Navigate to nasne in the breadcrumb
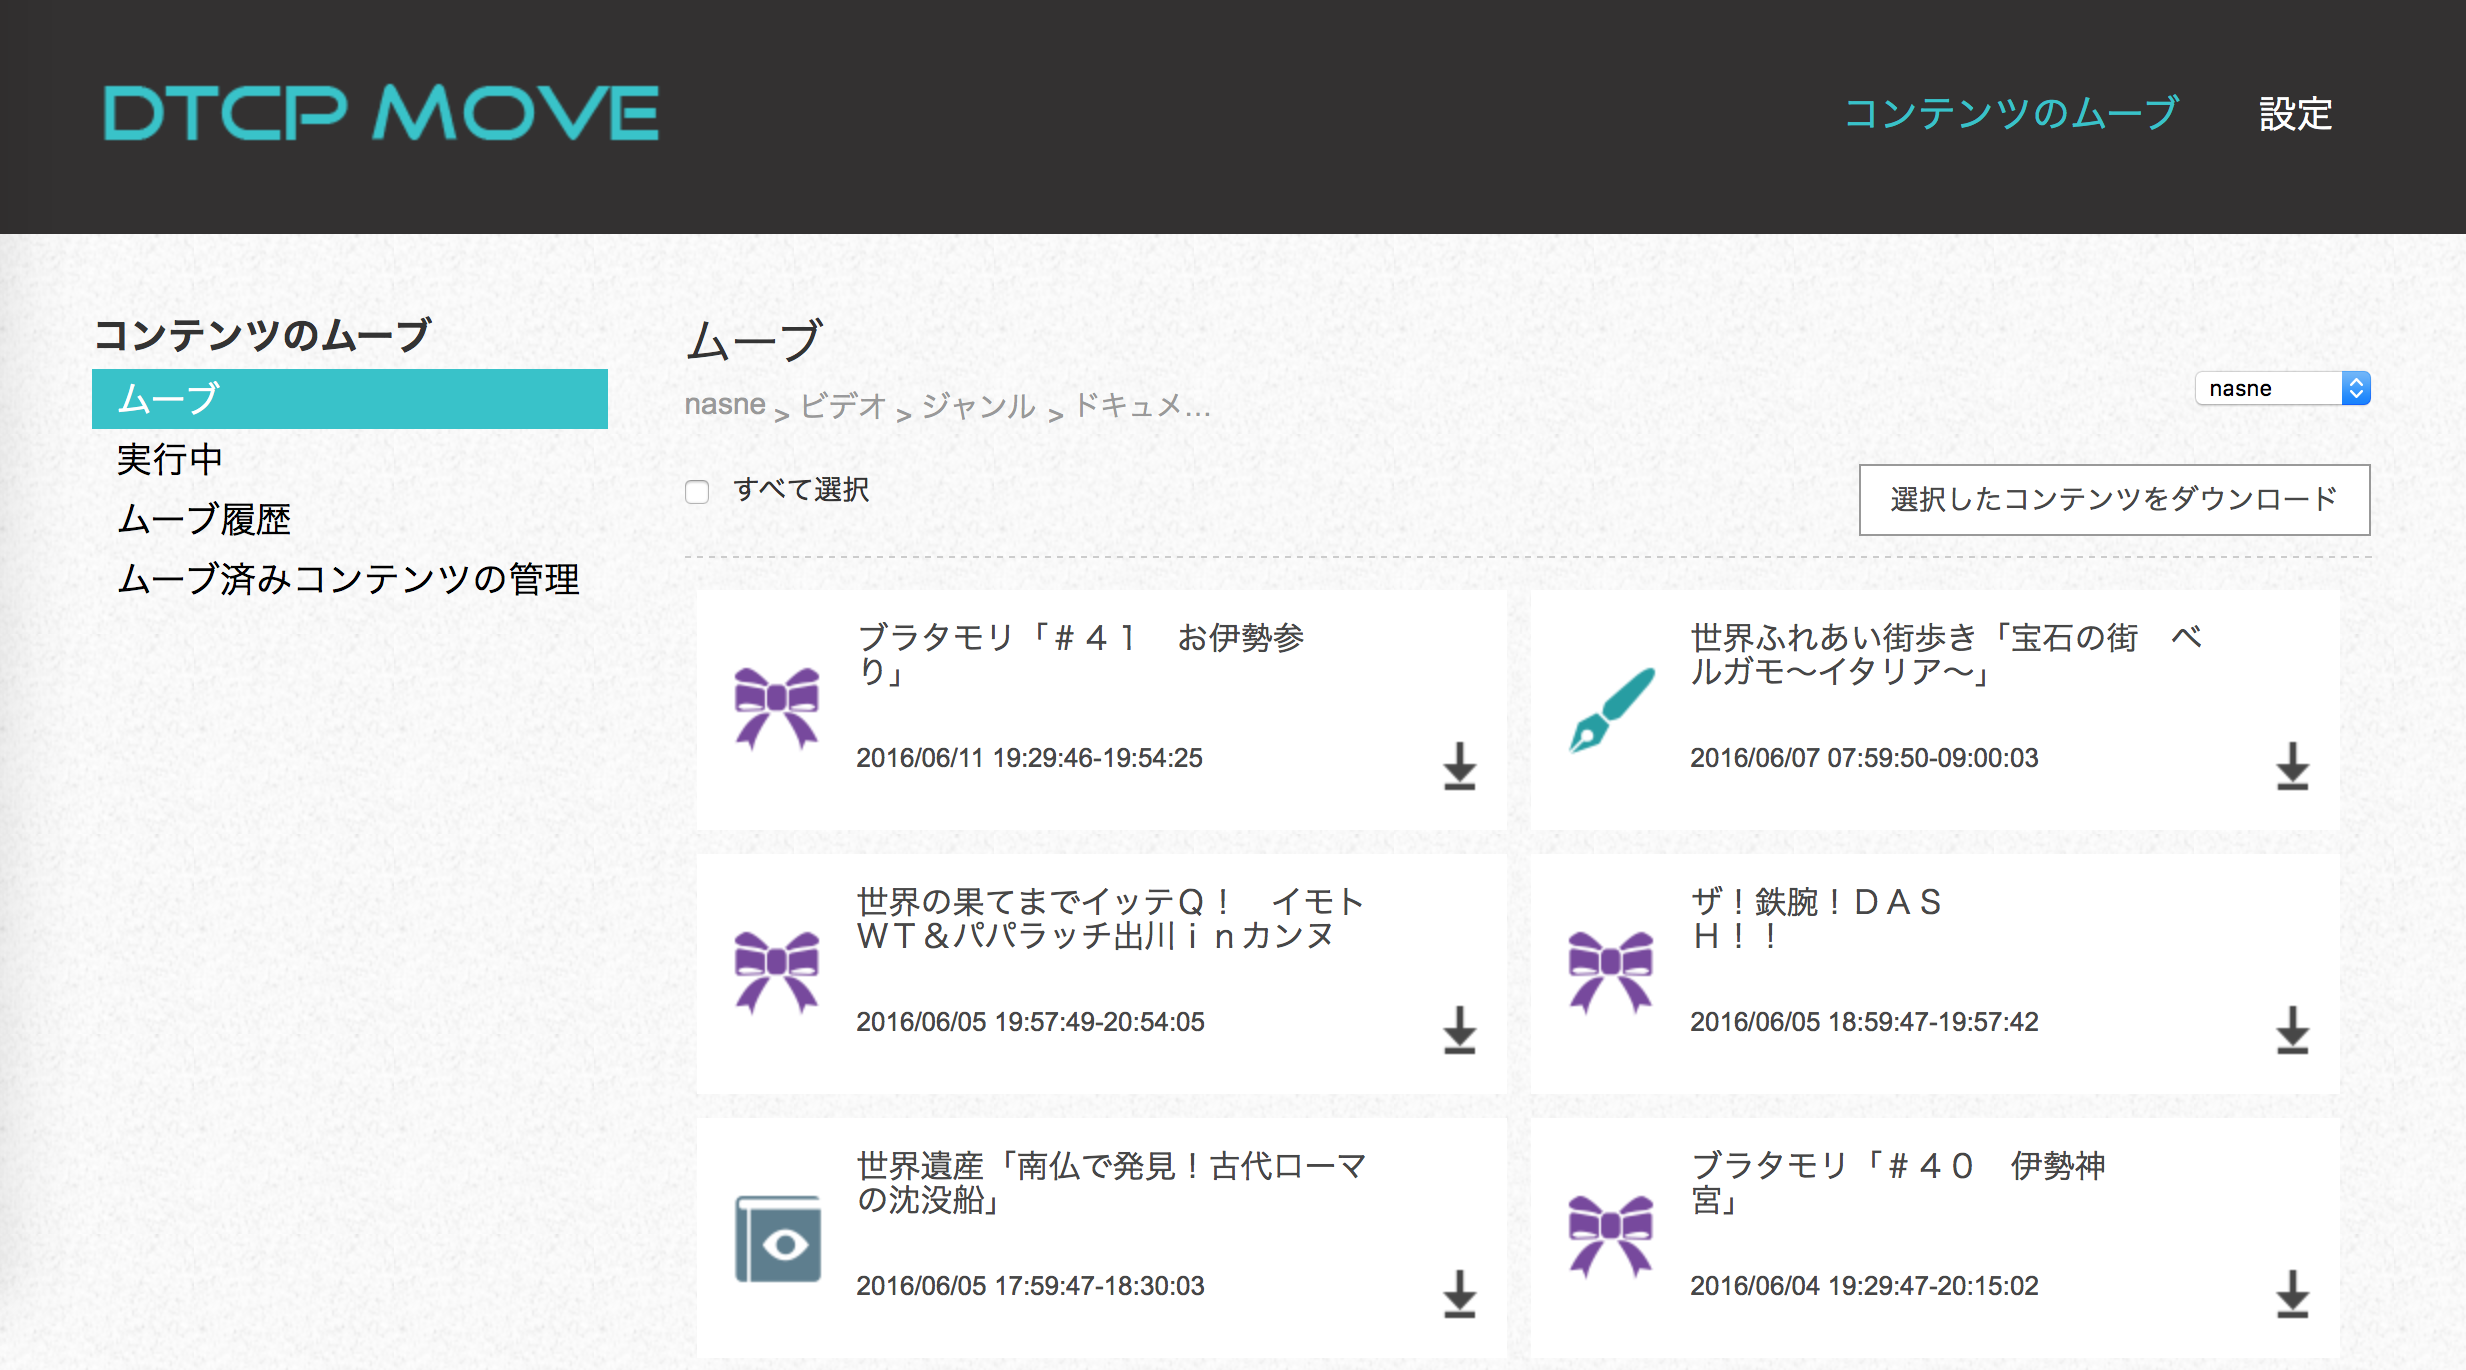Screen dimensions: 2466x1370 coord(725,404)
